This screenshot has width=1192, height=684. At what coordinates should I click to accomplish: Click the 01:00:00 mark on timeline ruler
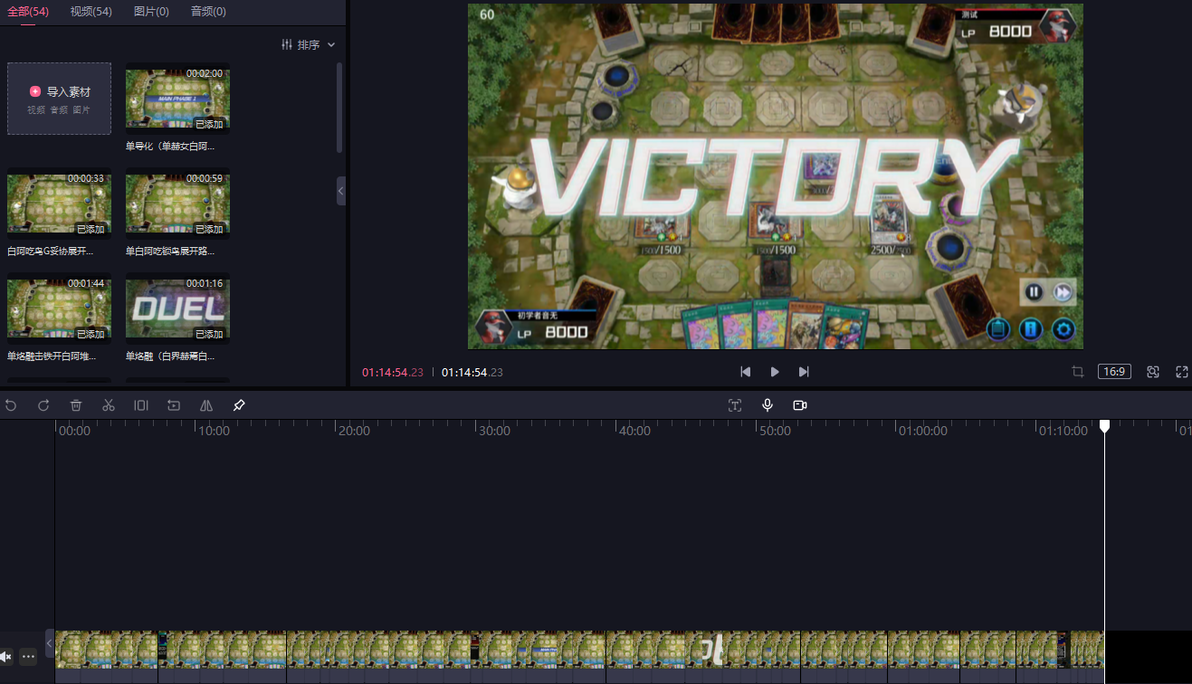click(x=923, y=431)
